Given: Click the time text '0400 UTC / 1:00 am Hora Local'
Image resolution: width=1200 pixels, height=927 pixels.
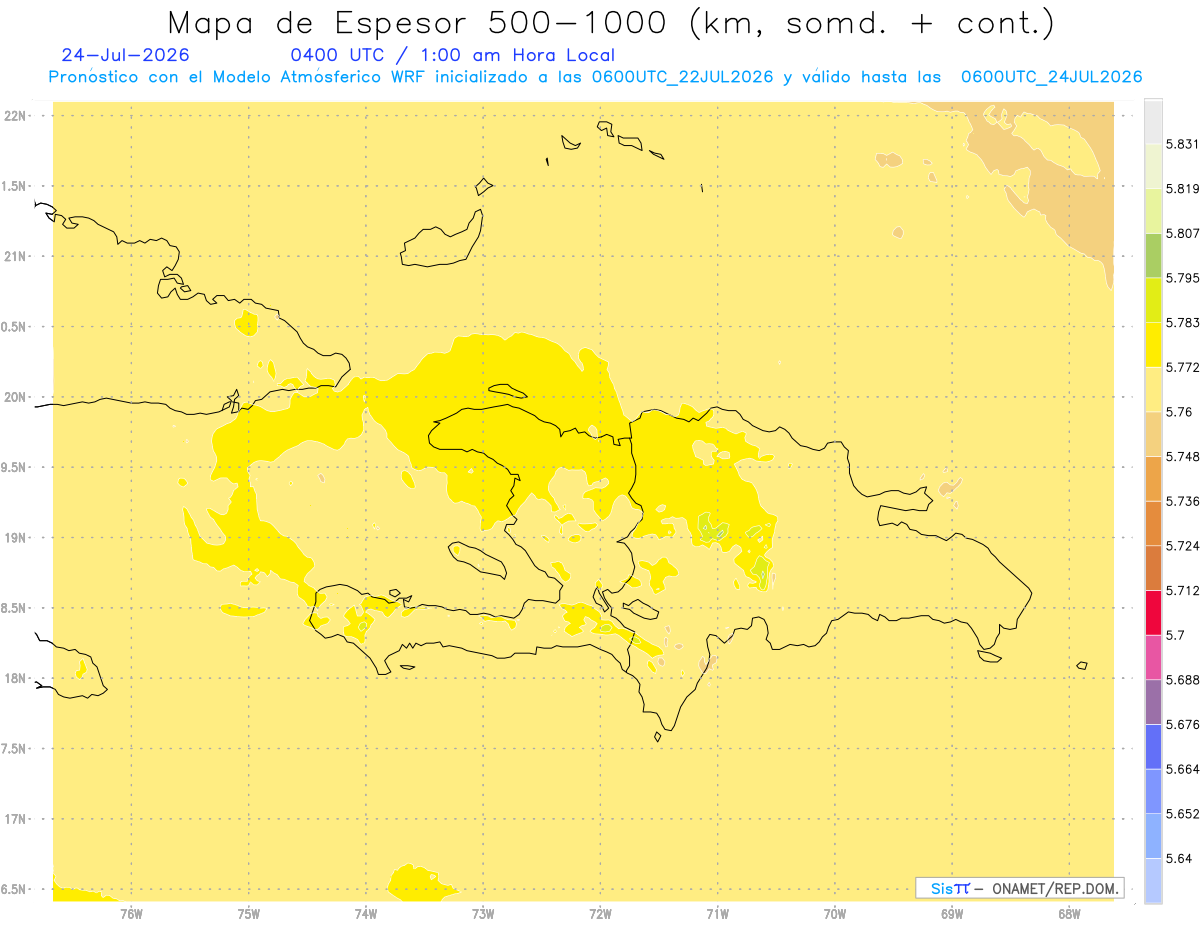Looking at the screenshot, I should (452, 55).
